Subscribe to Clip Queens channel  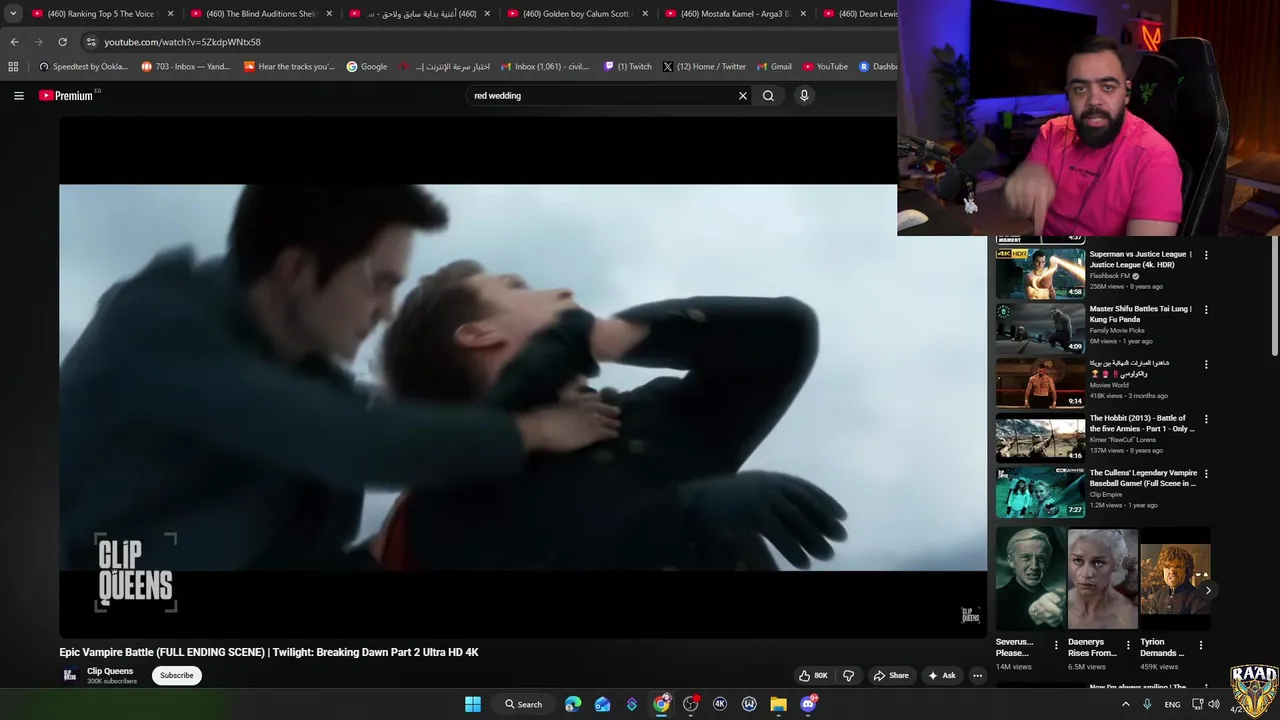click(177, 675)
